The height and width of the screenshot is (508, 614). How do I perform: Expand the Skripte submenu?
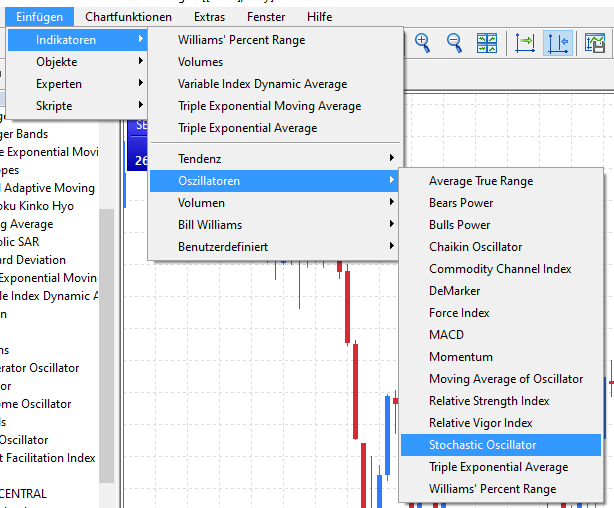pyautogui.click(x=78, y=106)
